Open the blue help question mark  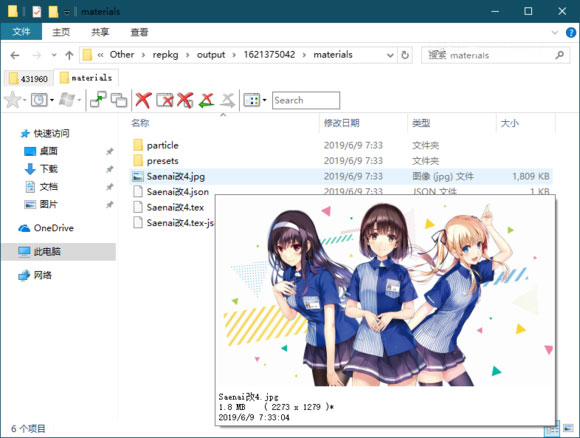pos(571,33)
